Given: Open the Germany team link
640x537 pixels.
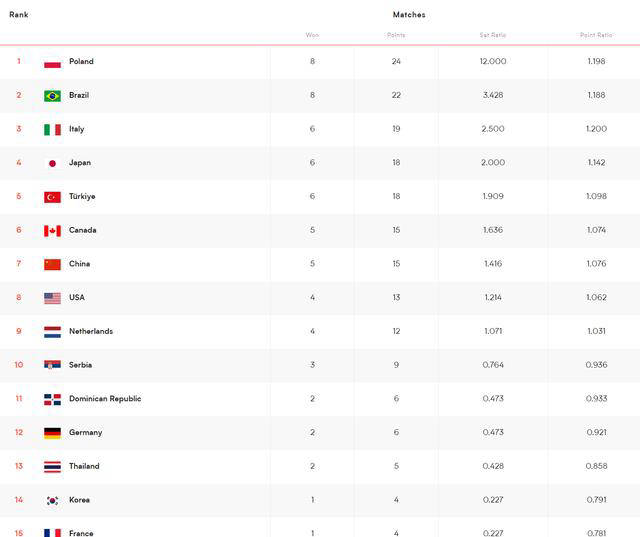Looking at the screenshot, I should (x=85, y=433).
